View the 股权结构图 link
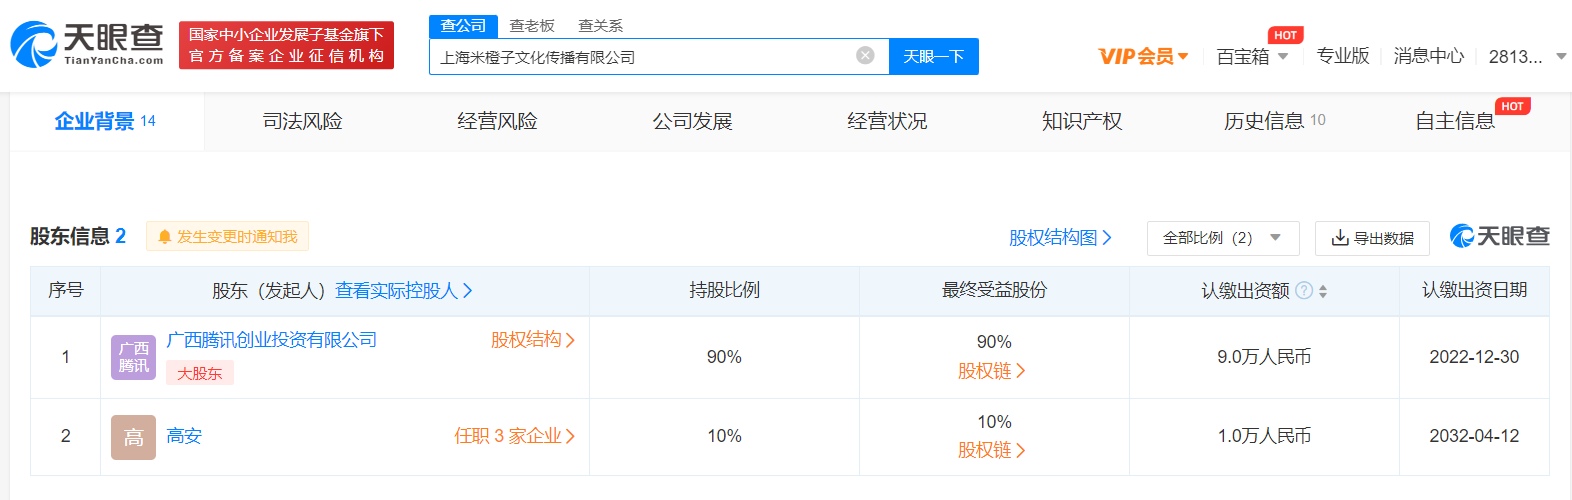 pyautogui.click(x=1060, y=238)
